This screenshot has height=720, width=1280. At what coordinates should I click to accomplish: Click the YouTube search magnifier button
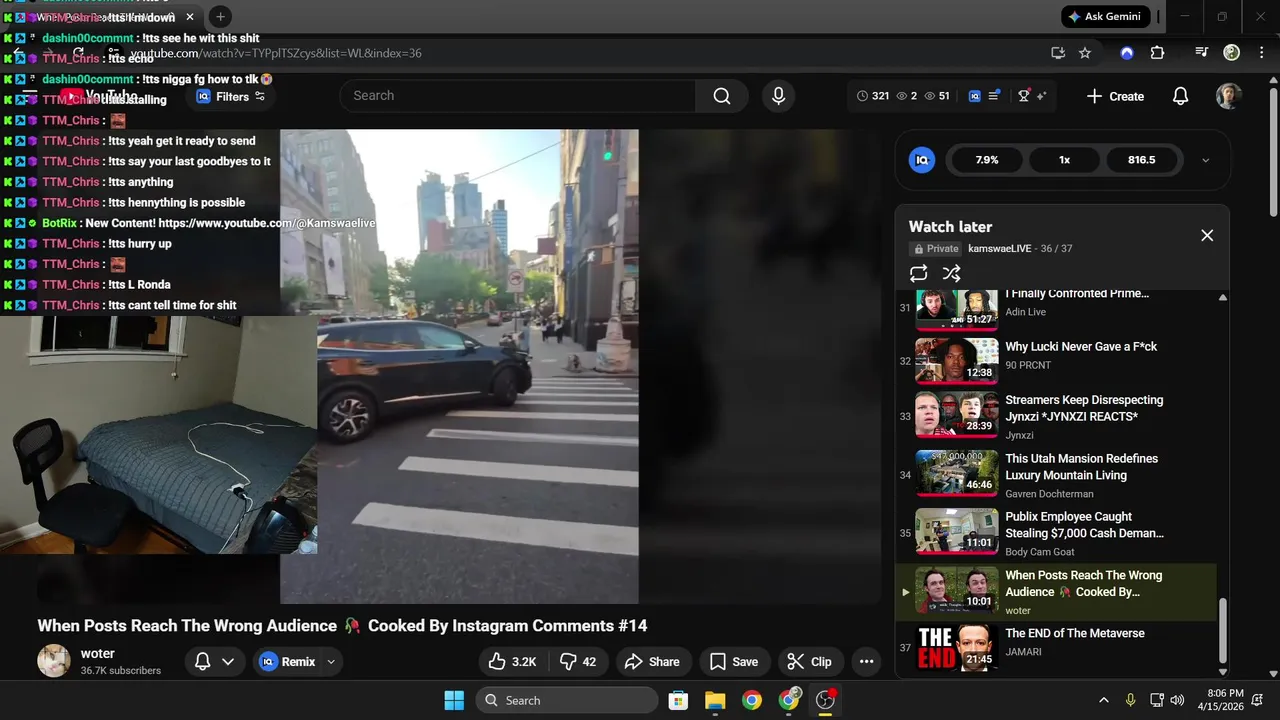pos(722,96)
